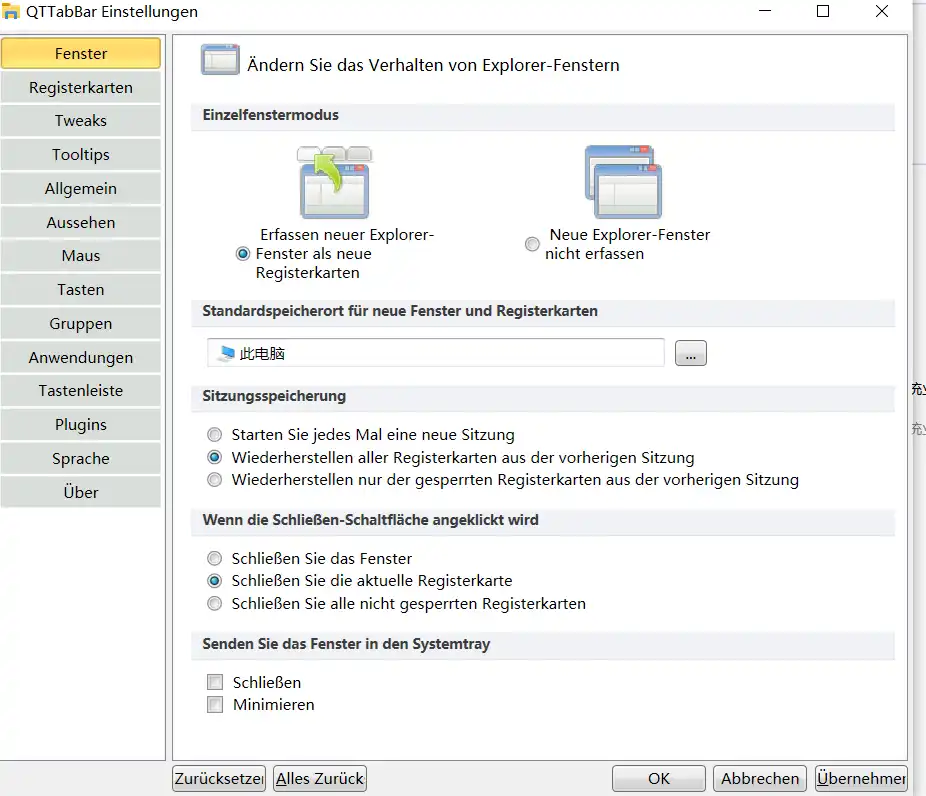This screenshot has width=926, height=796.
Task: Click the Zurücksetzen button
Action: pos(219,778)
